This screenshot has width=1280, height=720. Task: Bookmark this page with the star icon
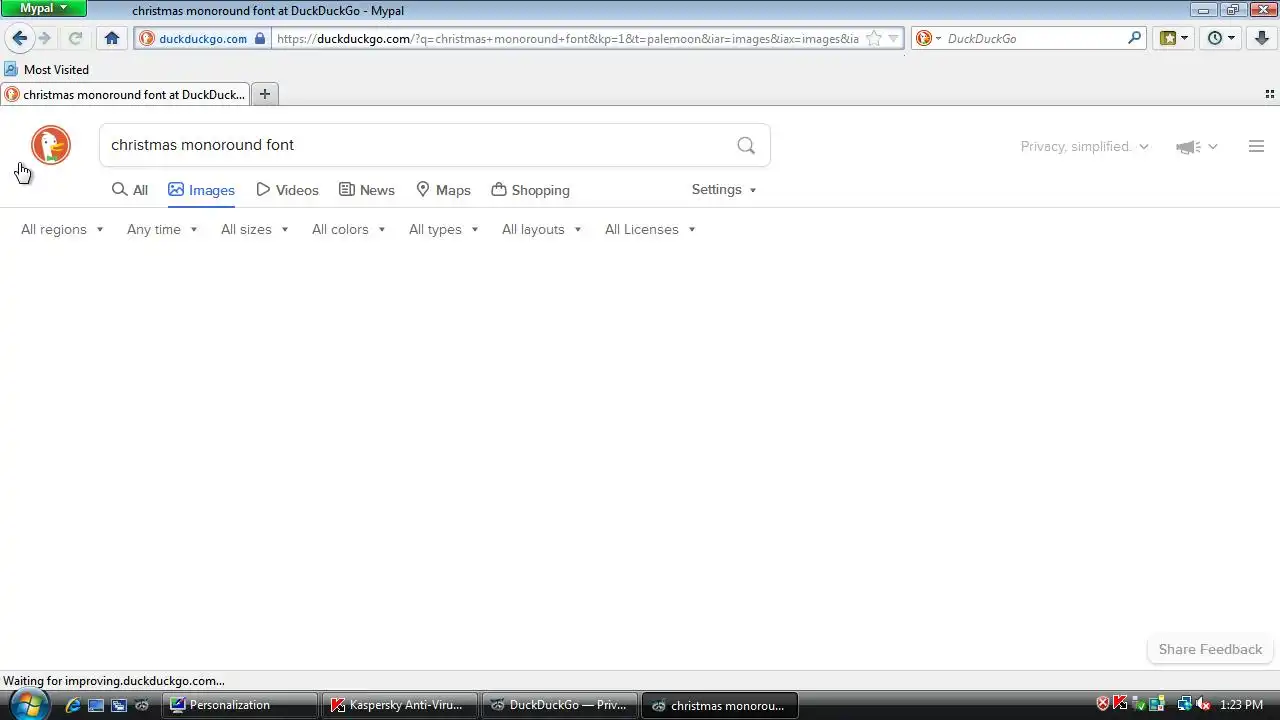point(873,38)
